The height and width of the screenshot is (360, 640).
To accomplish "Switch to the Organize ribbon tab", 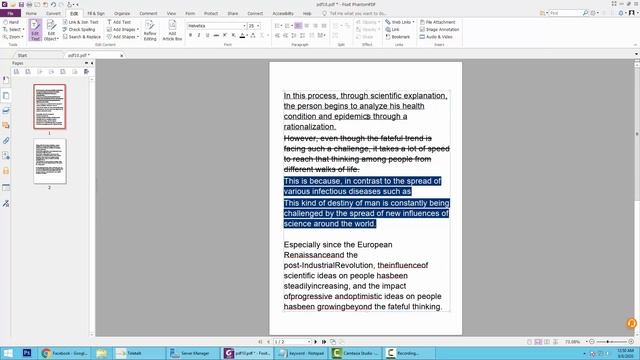I will click(122, 13).
